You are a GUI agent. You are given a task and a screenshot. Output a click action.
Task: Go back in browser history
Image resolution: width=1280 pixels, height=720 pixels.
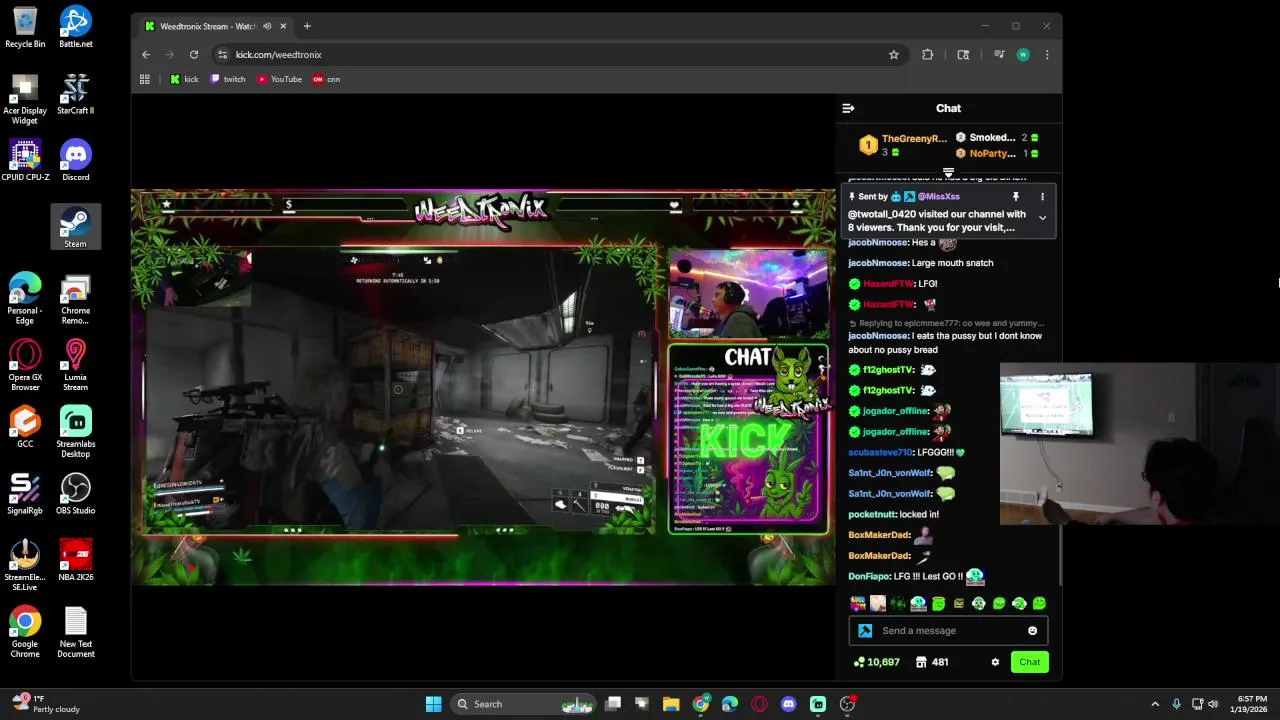tap(146, 55)
